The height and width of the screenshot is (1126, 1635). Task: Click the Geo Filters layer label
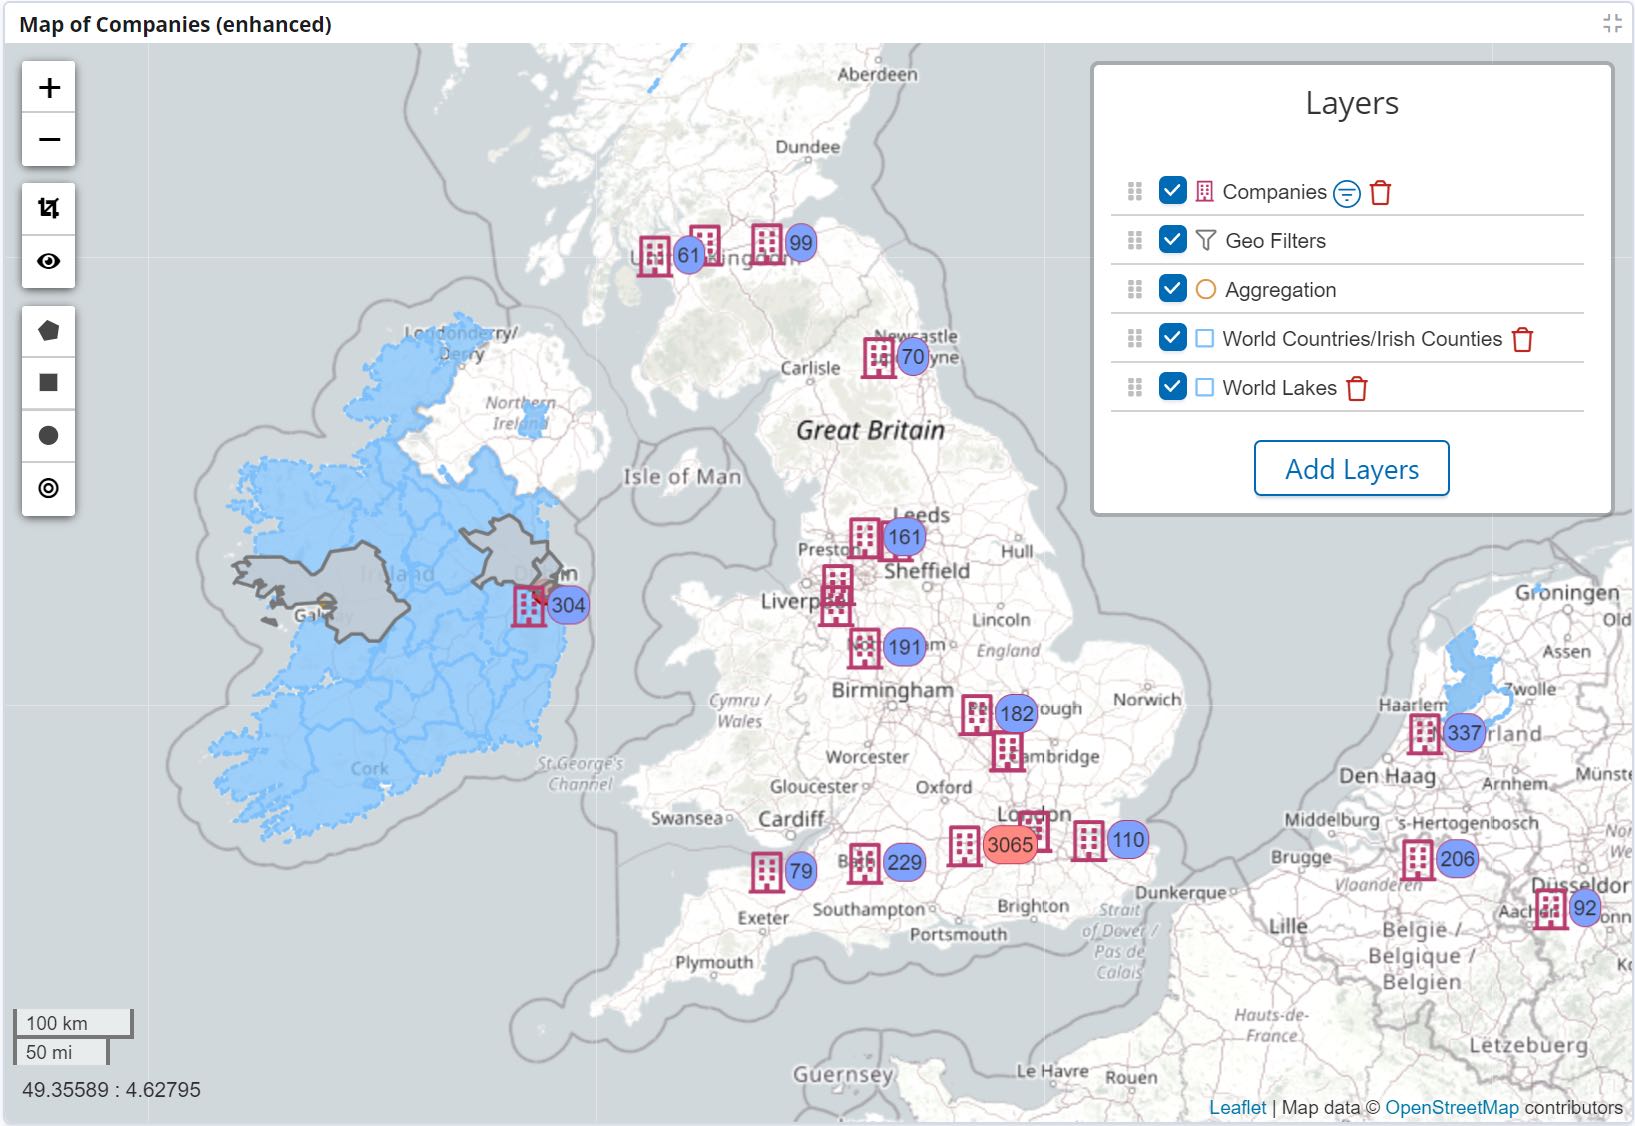[x=1275, y=241]
